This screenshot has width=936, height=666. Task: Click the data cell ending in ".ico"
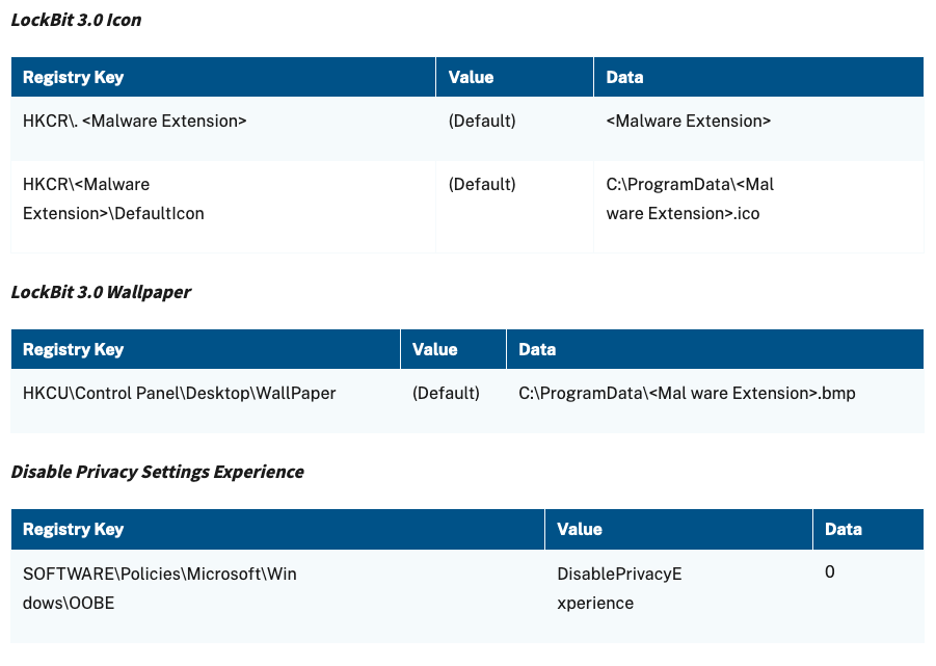[x=689, y=199]
